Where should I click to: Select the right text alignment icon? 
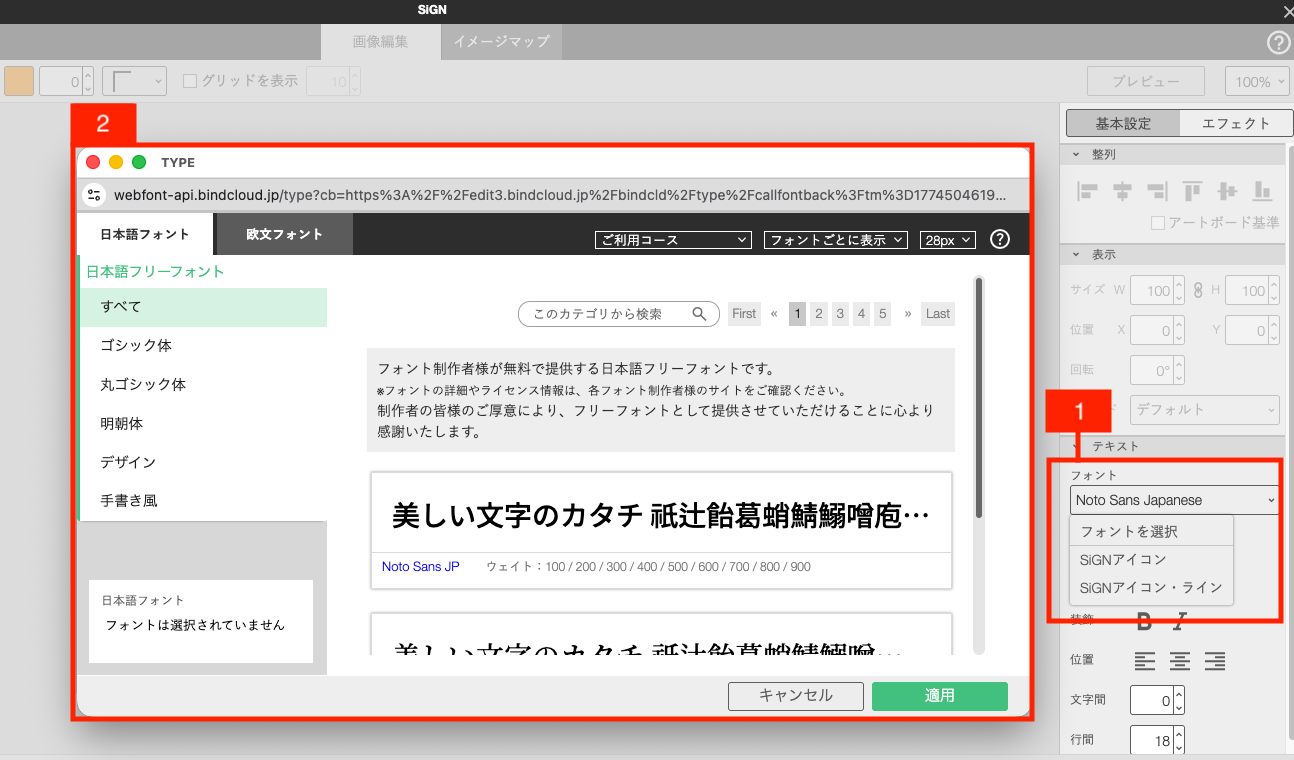click(1213, 660)
